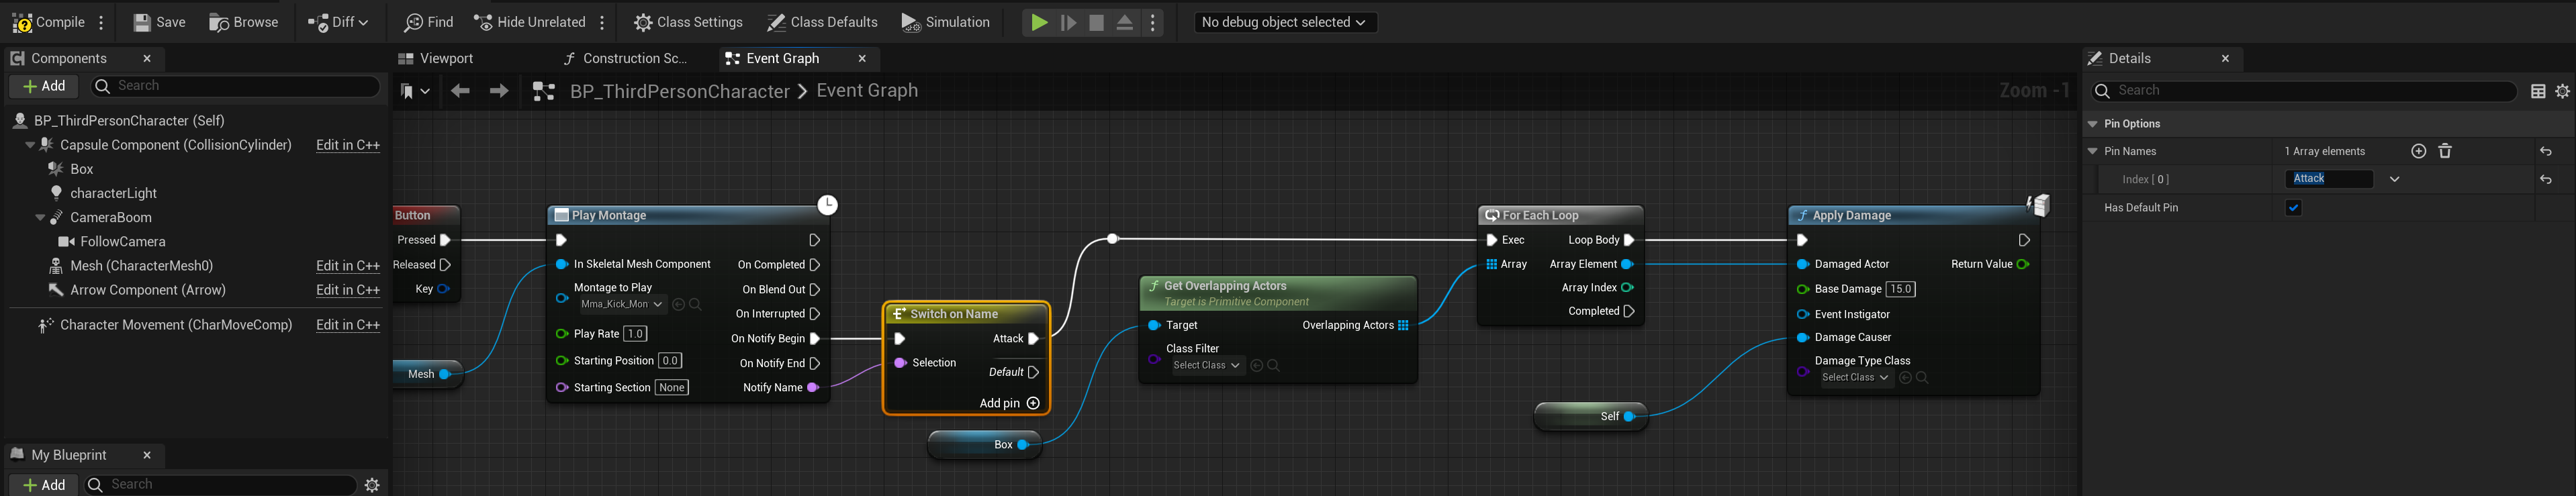This screenshot has width=2576, height=496.
Task: Select the Components panel tab
Action: (68, 58)
